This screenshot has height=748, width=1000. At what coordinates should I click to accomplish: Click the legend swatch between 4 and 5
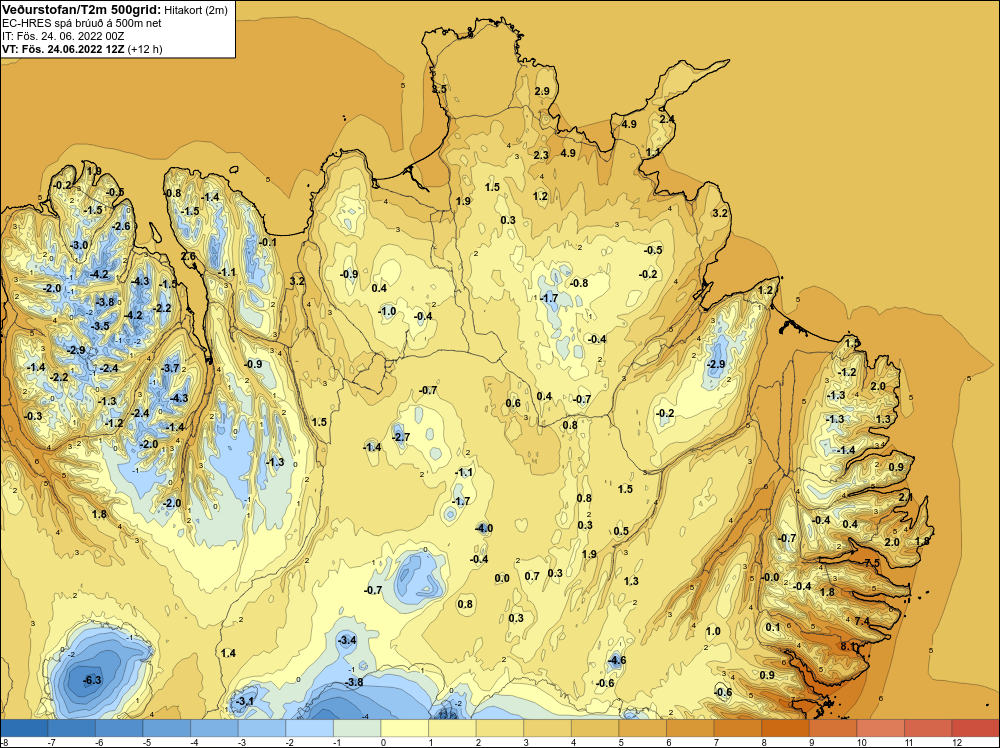594,728
